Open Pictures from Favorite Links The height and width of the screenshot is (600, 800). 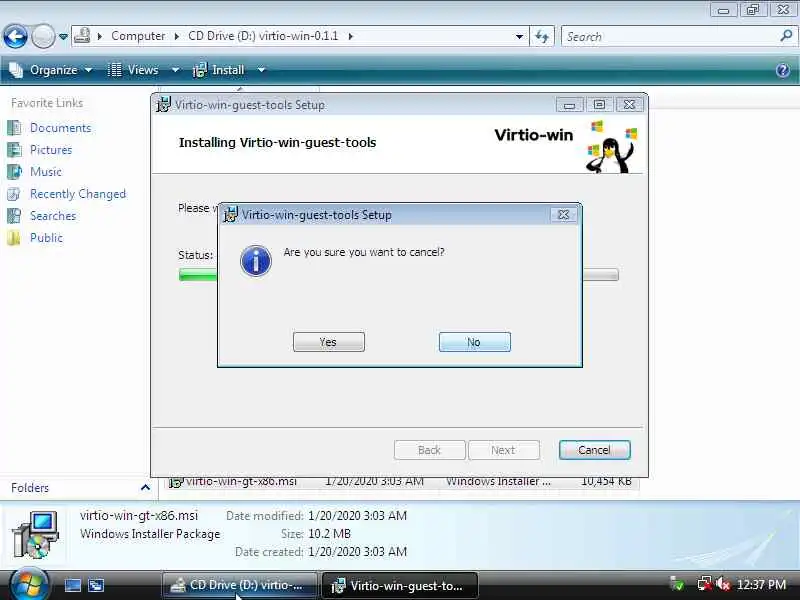[x=51, y=149]
